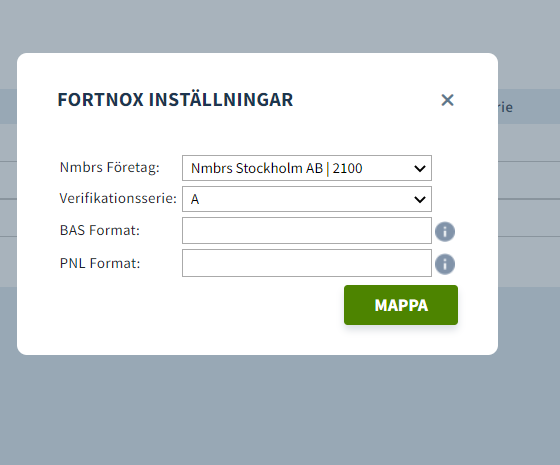
Task: Click partially hidden column header ending in 'rie'
Action: click(x=505, y=107)
